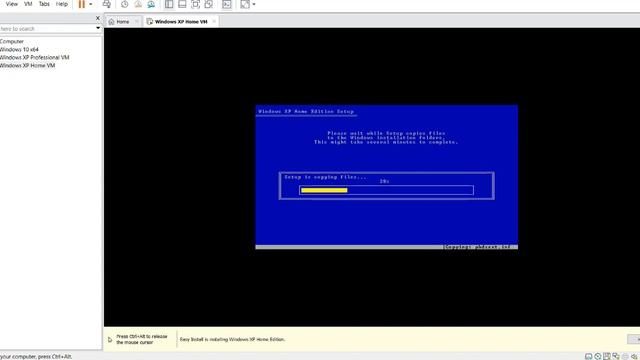
Task: Click the Send Ctrl+Alt+Del toolbar icon
Action: tap(107, 4)
